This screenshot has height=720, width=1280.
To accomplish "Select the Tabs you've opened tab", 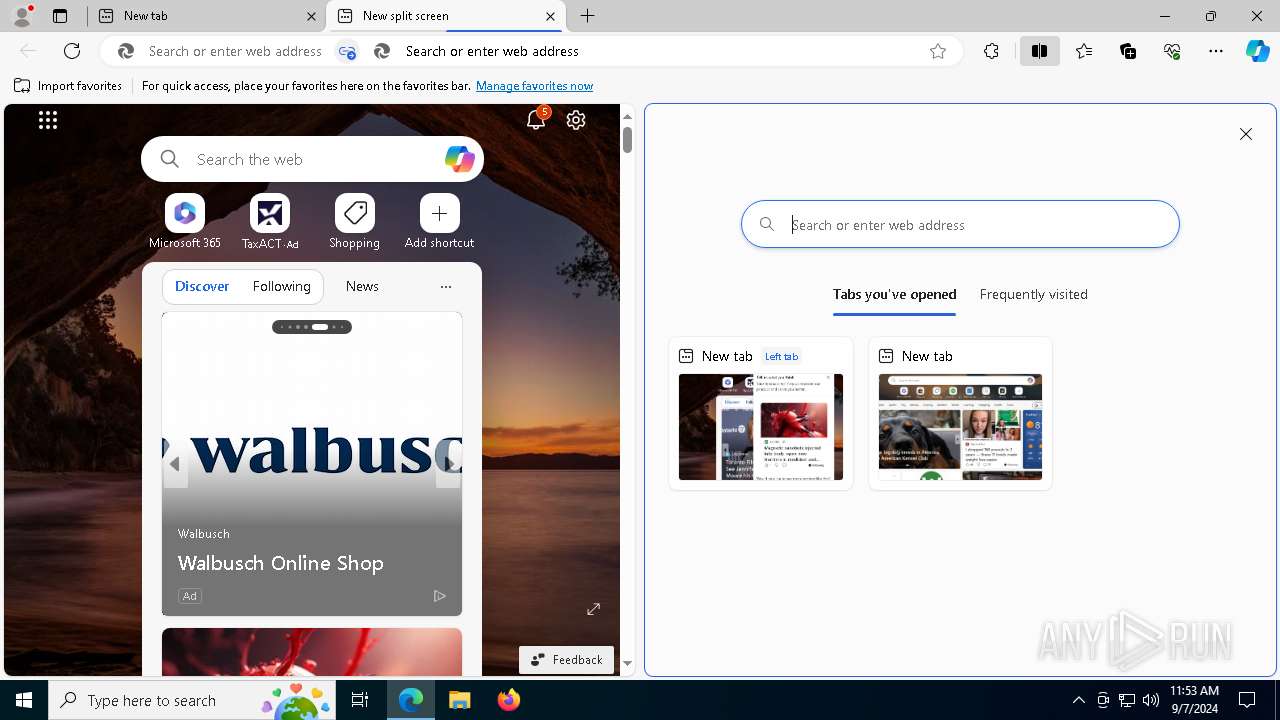I will tap(895, 295).
